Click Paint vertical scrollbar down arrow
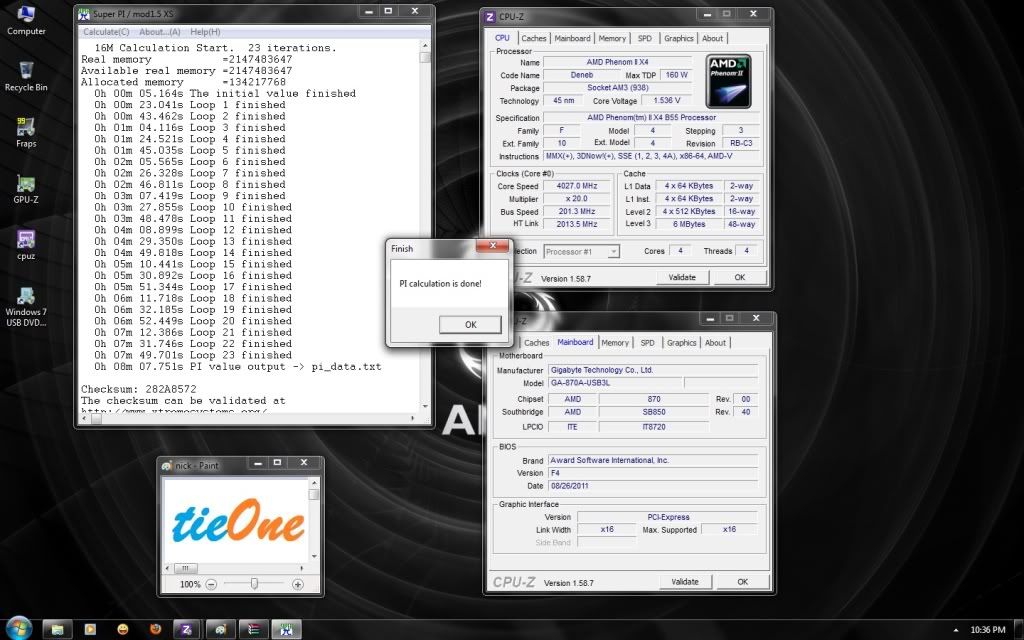 (x=314, y=556)
